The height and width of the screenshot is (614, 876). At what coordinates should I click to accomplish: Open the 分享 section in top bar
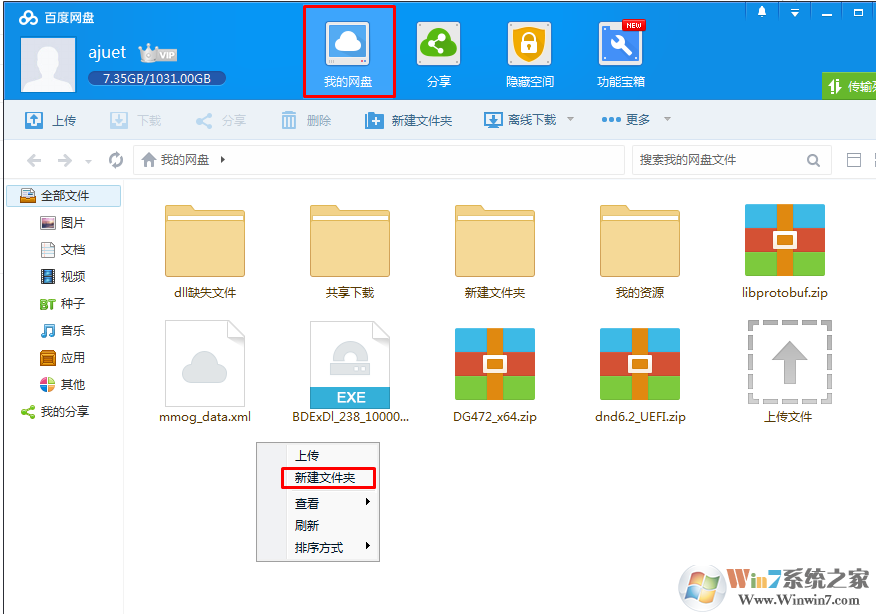439,55
